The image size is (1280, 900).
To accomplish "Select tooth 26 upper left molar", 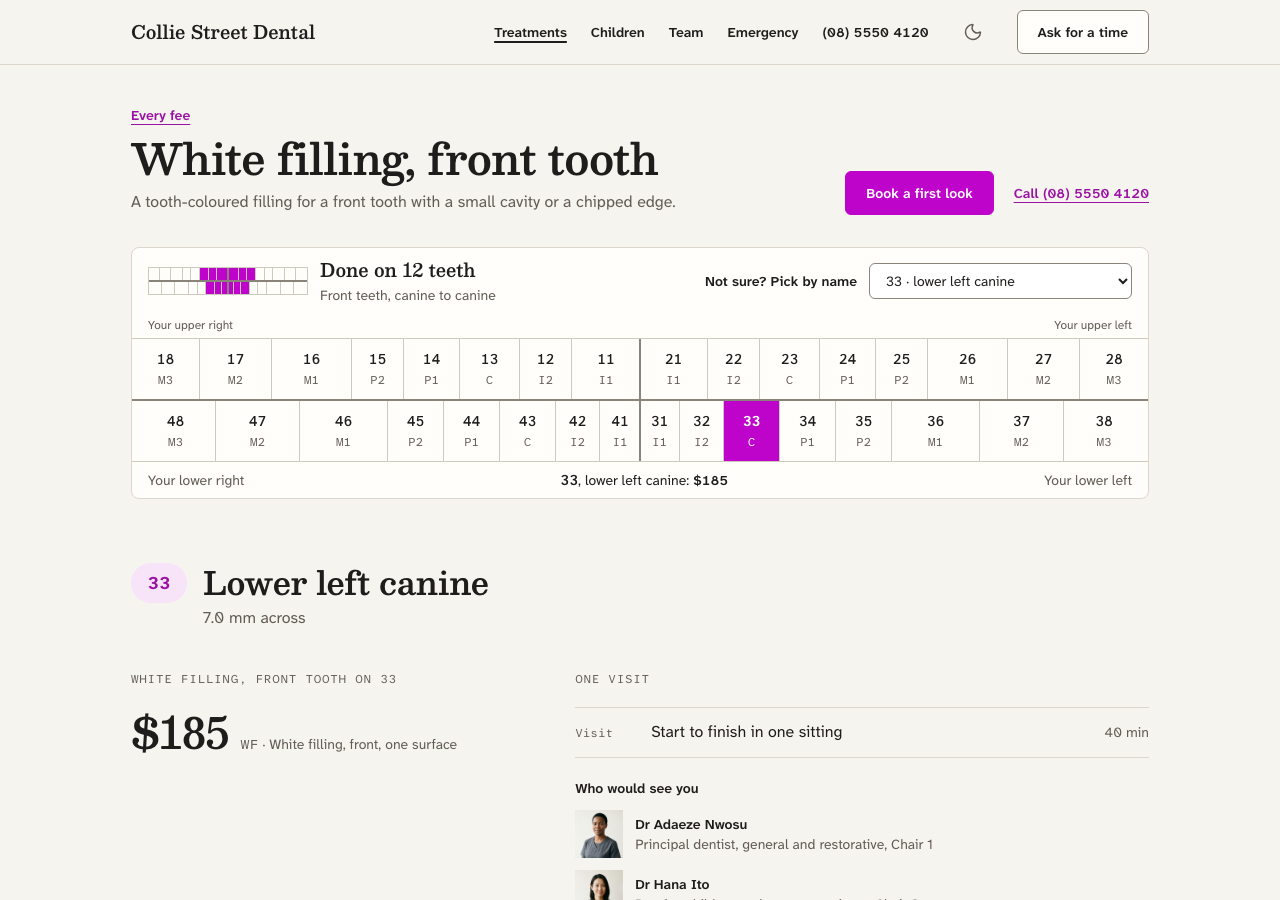I will pos(968,369).
